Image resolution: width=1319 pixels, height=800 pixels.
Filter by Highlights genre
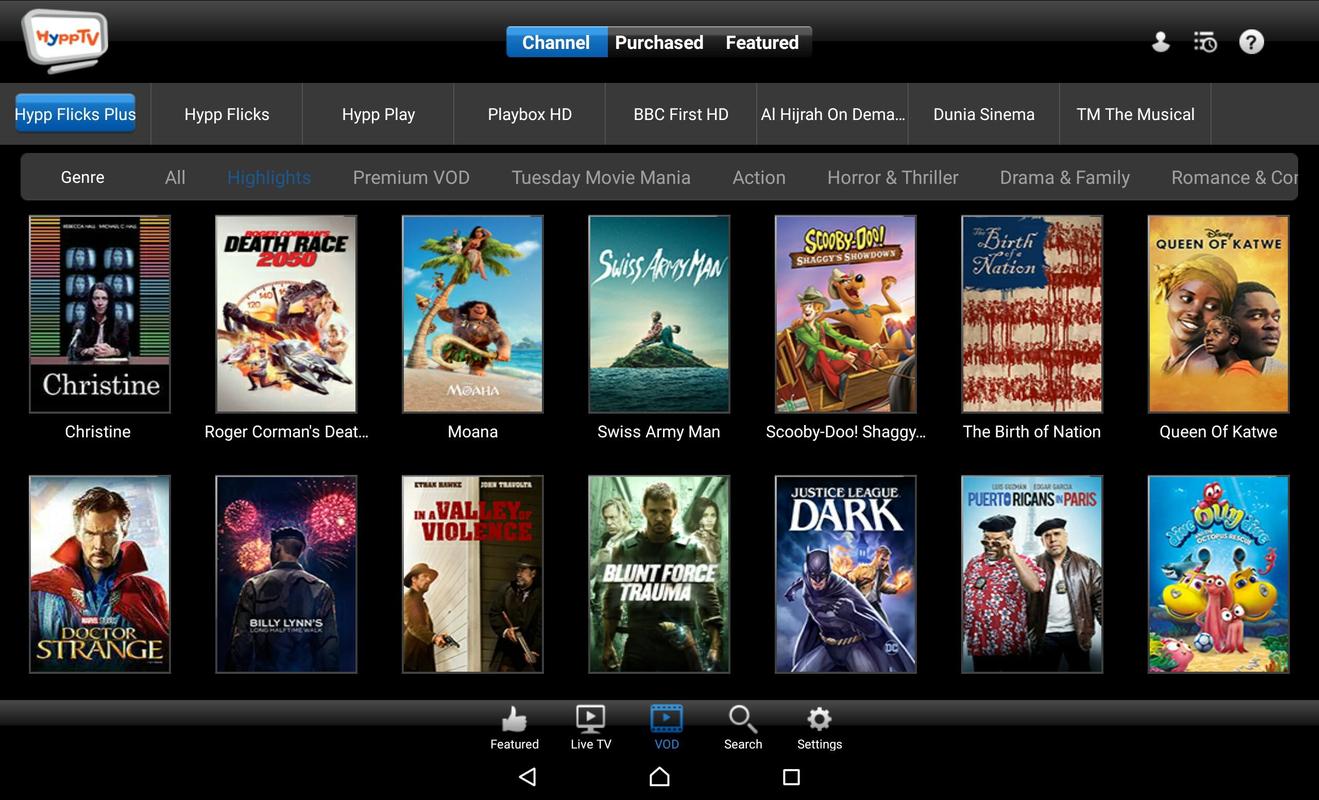(269, 177)
